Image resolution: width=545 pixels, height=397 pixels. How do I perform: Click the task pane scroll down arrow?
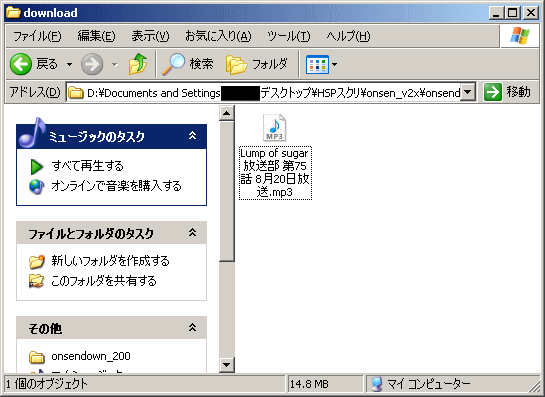pos(227,365)
